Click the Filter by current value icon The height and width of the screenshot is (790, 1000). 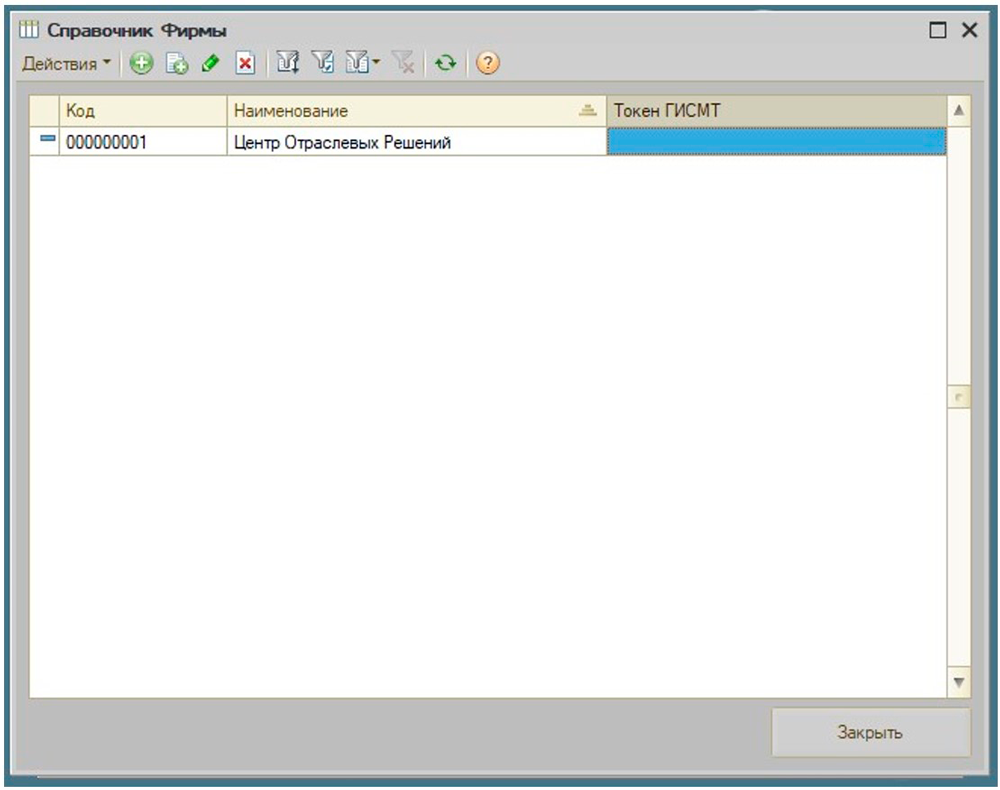tap(321, 64)
